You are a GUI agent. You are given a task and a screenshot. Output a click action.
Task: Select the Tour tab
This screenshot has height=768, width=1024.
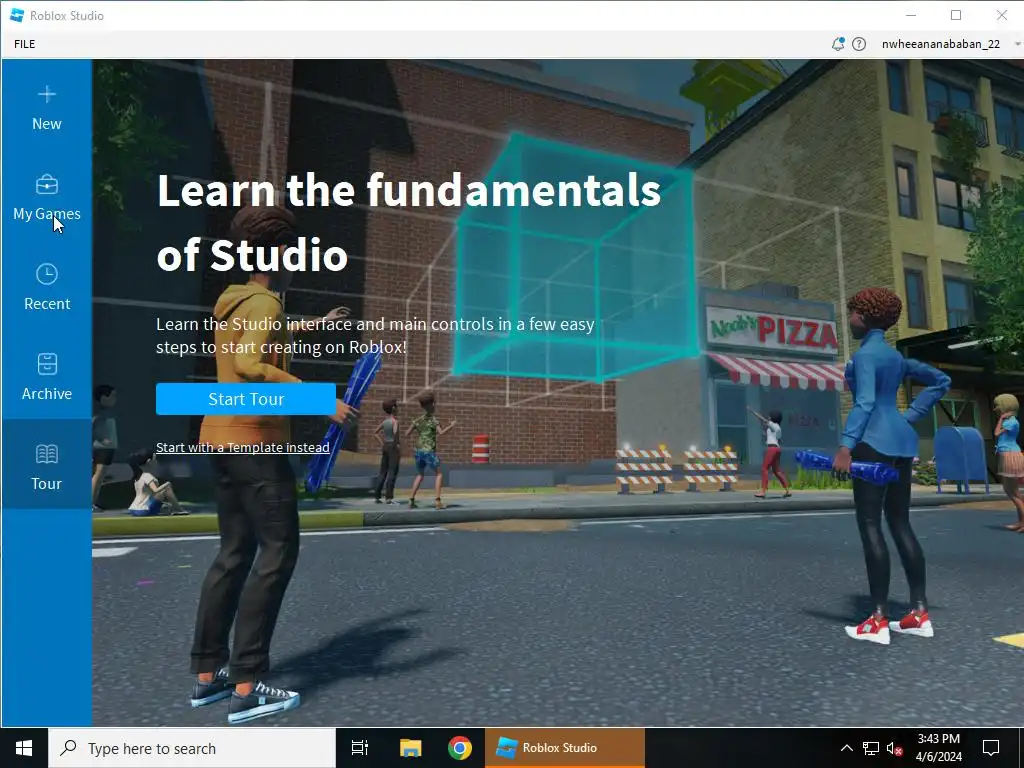[46, 464]
